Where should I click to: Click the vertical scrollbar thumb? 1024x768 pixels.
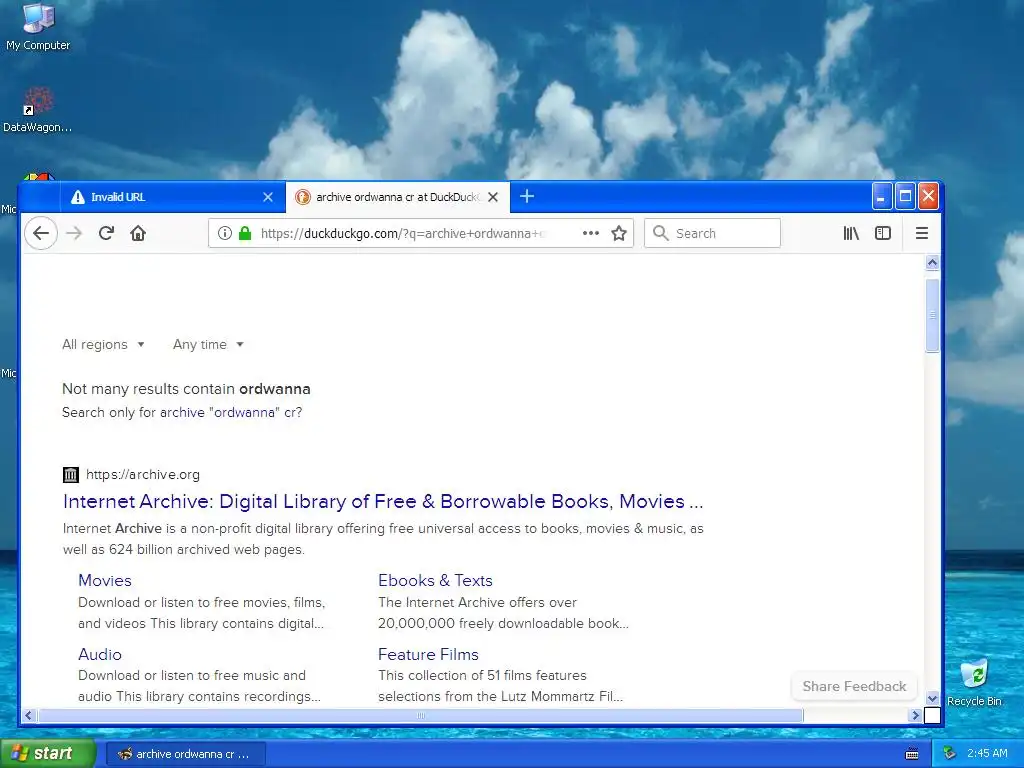click(x=932, y=315)
